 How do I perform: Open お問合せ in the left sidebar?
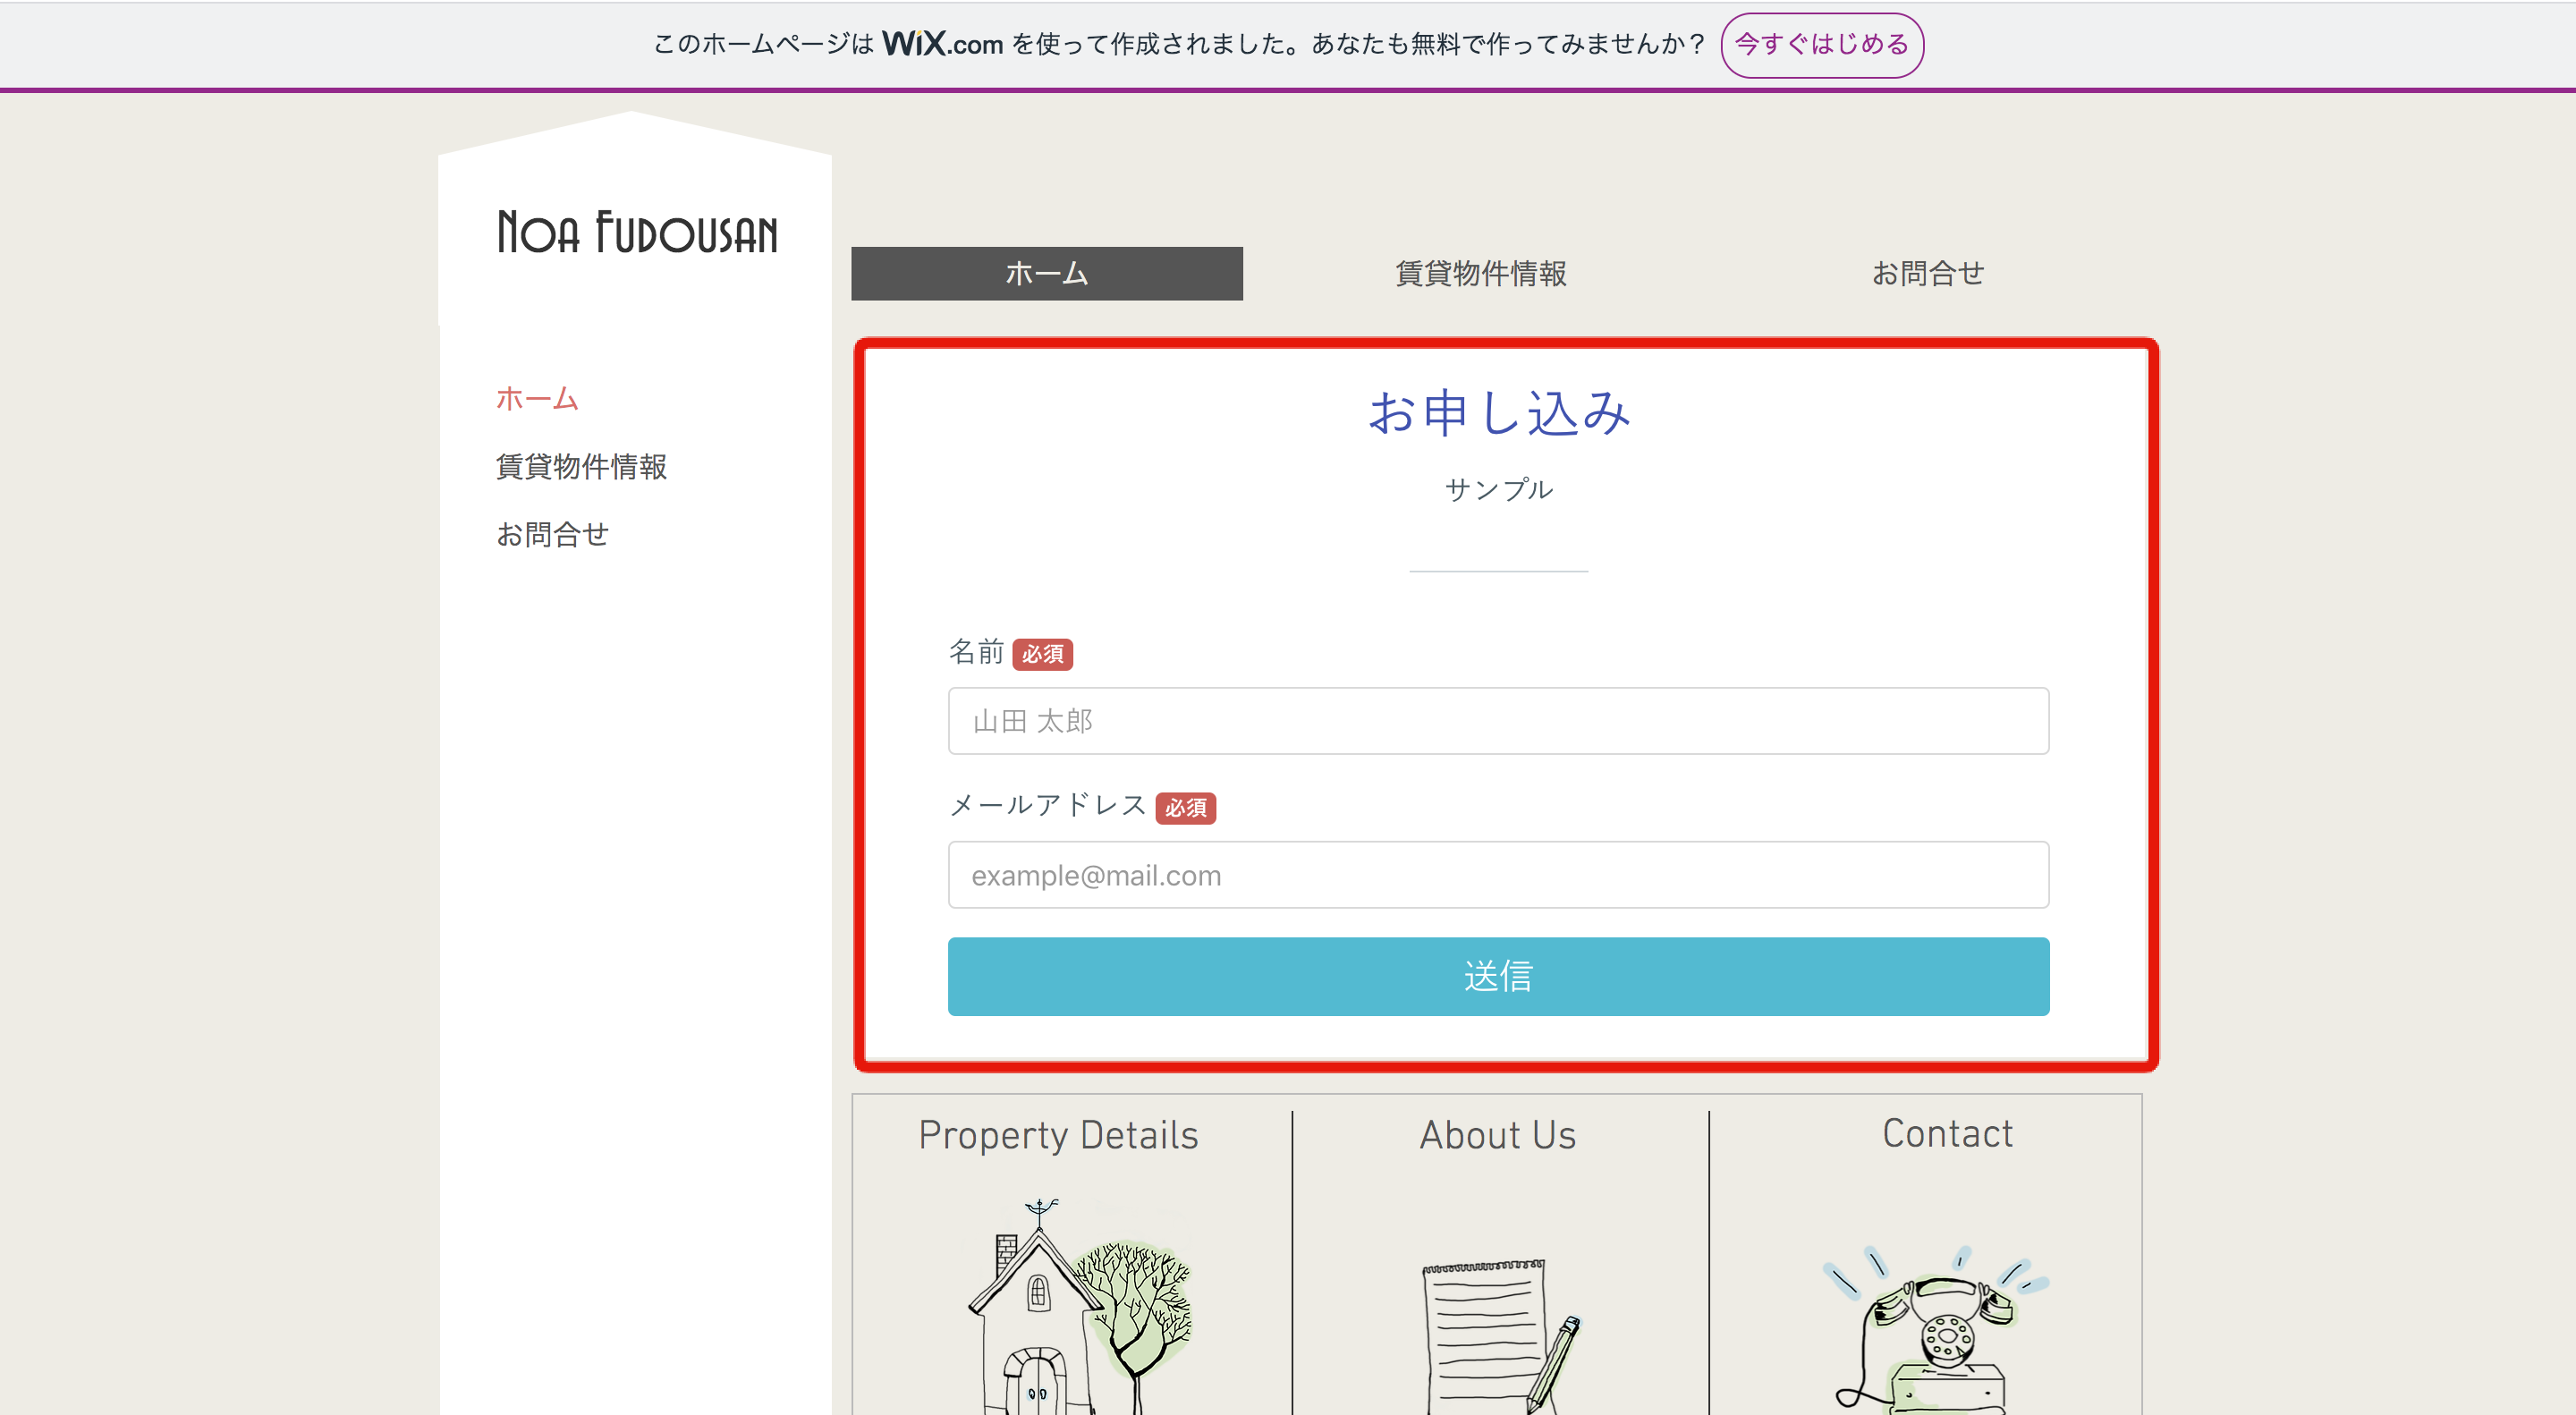click(552, 534)
